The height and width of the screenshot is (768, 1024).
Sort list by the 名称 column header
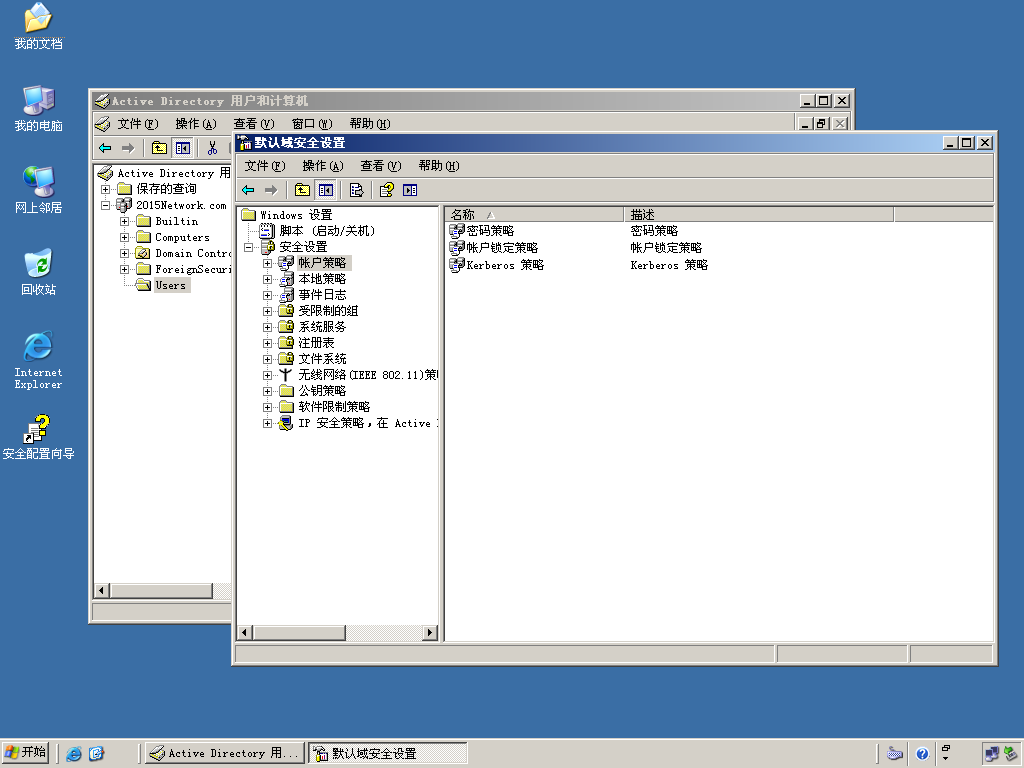534,215
